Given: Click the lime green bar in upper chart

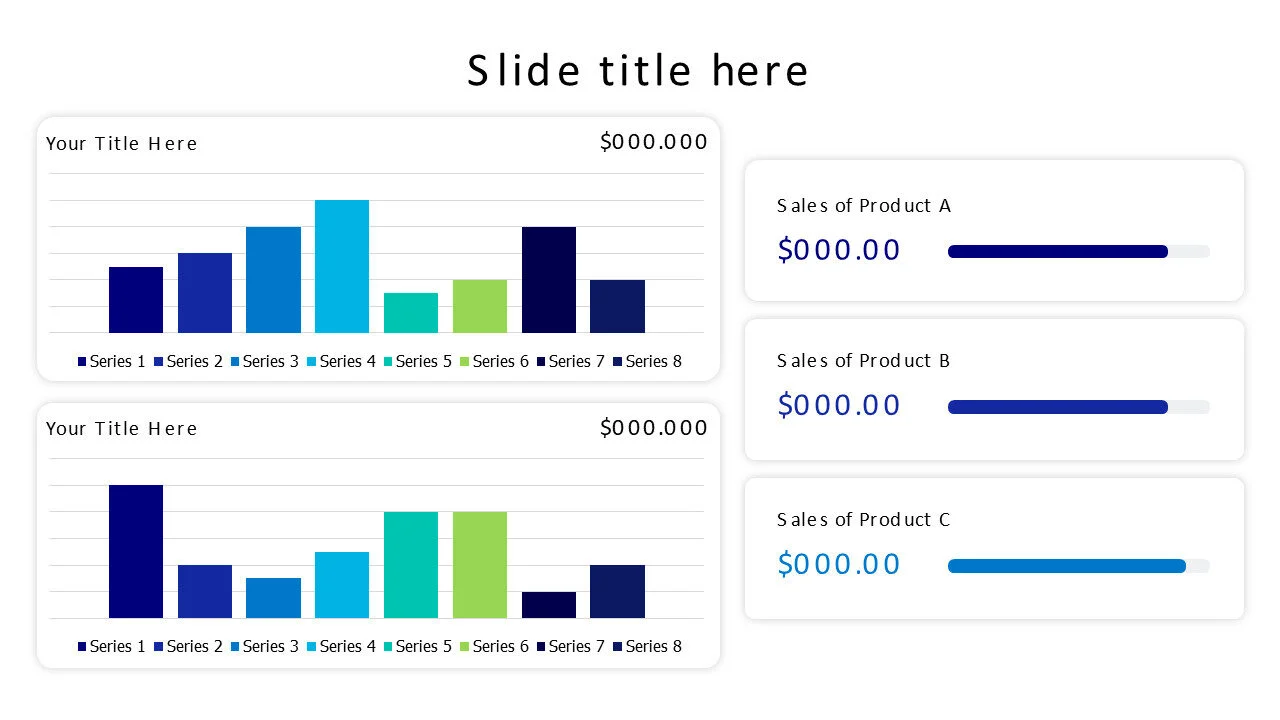Looking at the screenshot, I should [480, 306].
